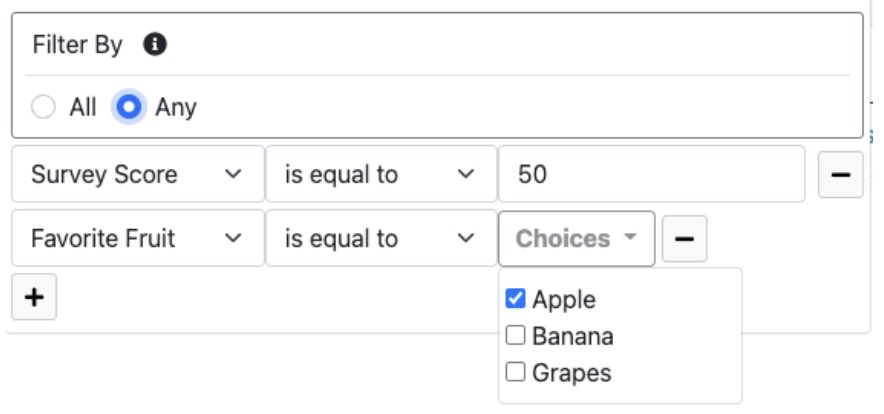
Task: Open the Favorite Fruit field dropdown
Action: (137, 239)
